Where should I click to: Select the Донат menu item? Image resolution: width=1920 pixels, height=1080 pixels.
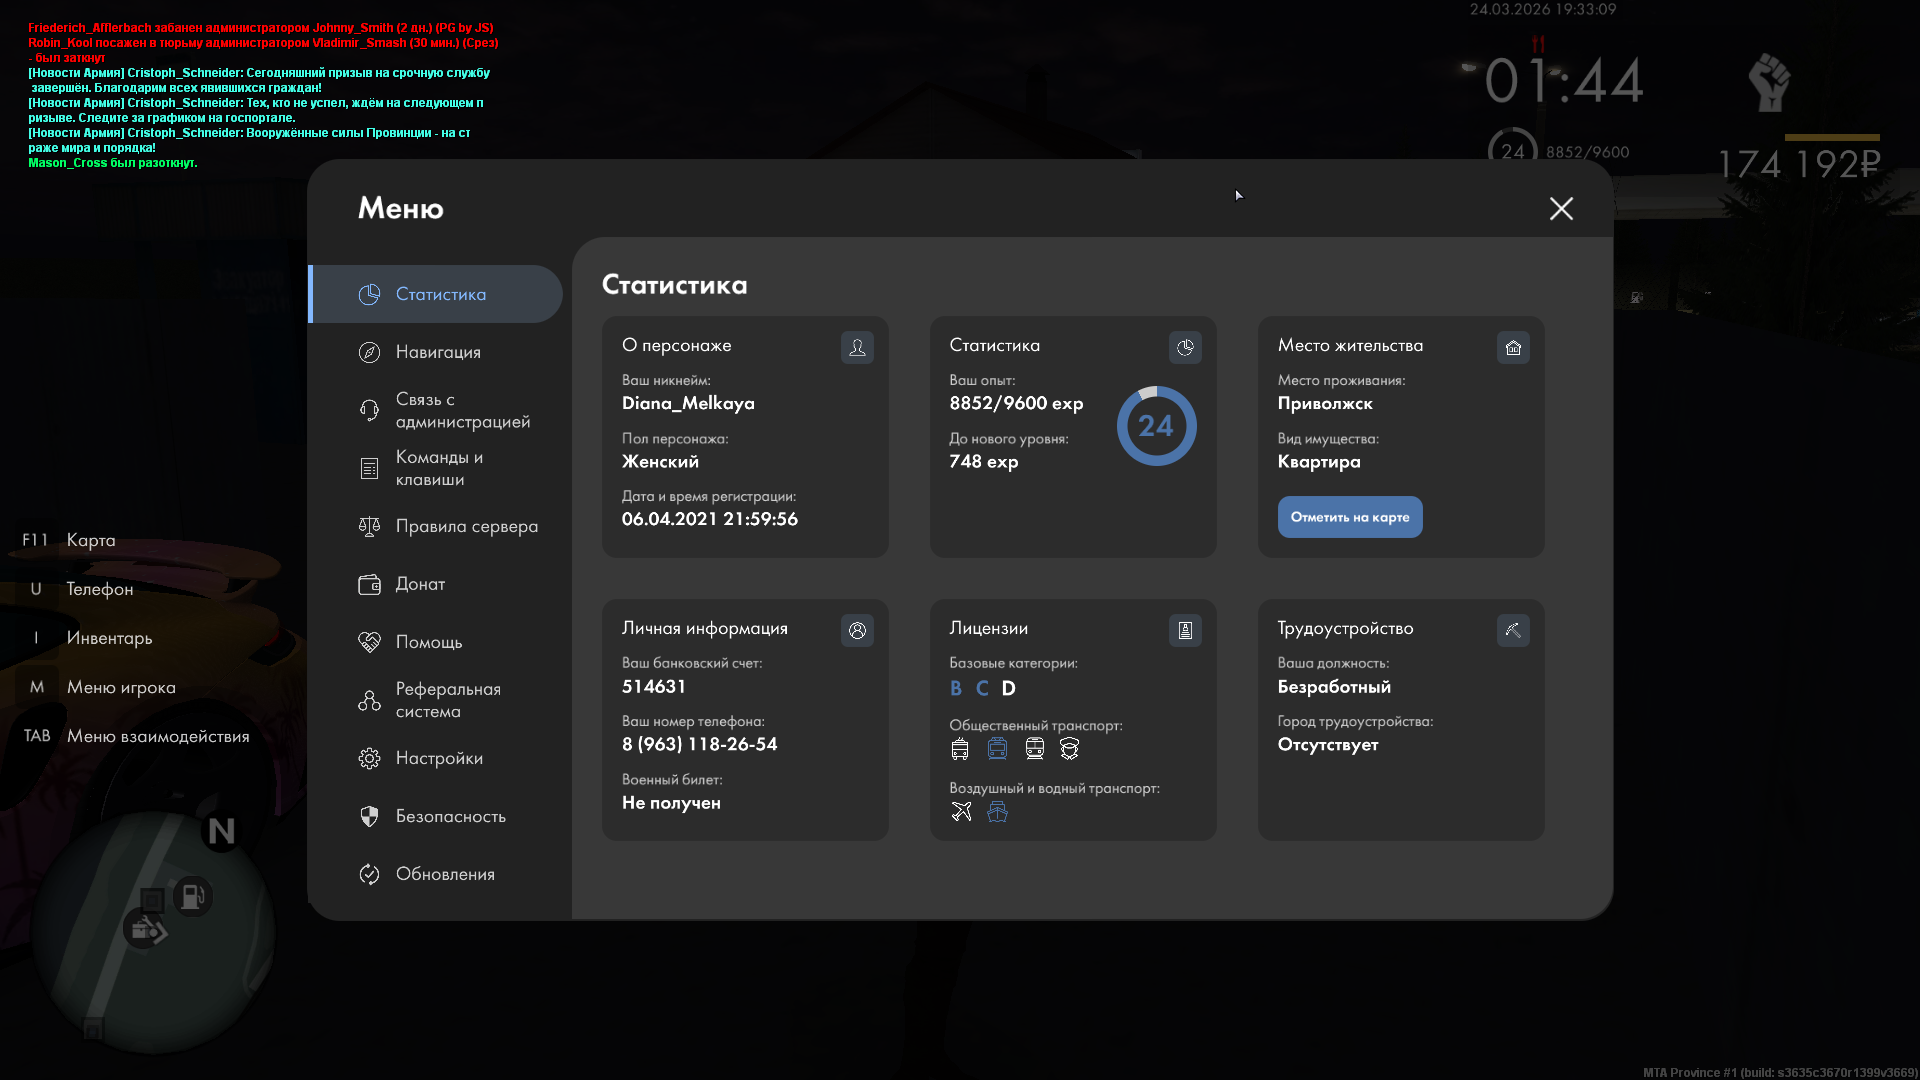click(x=420, y=584)
